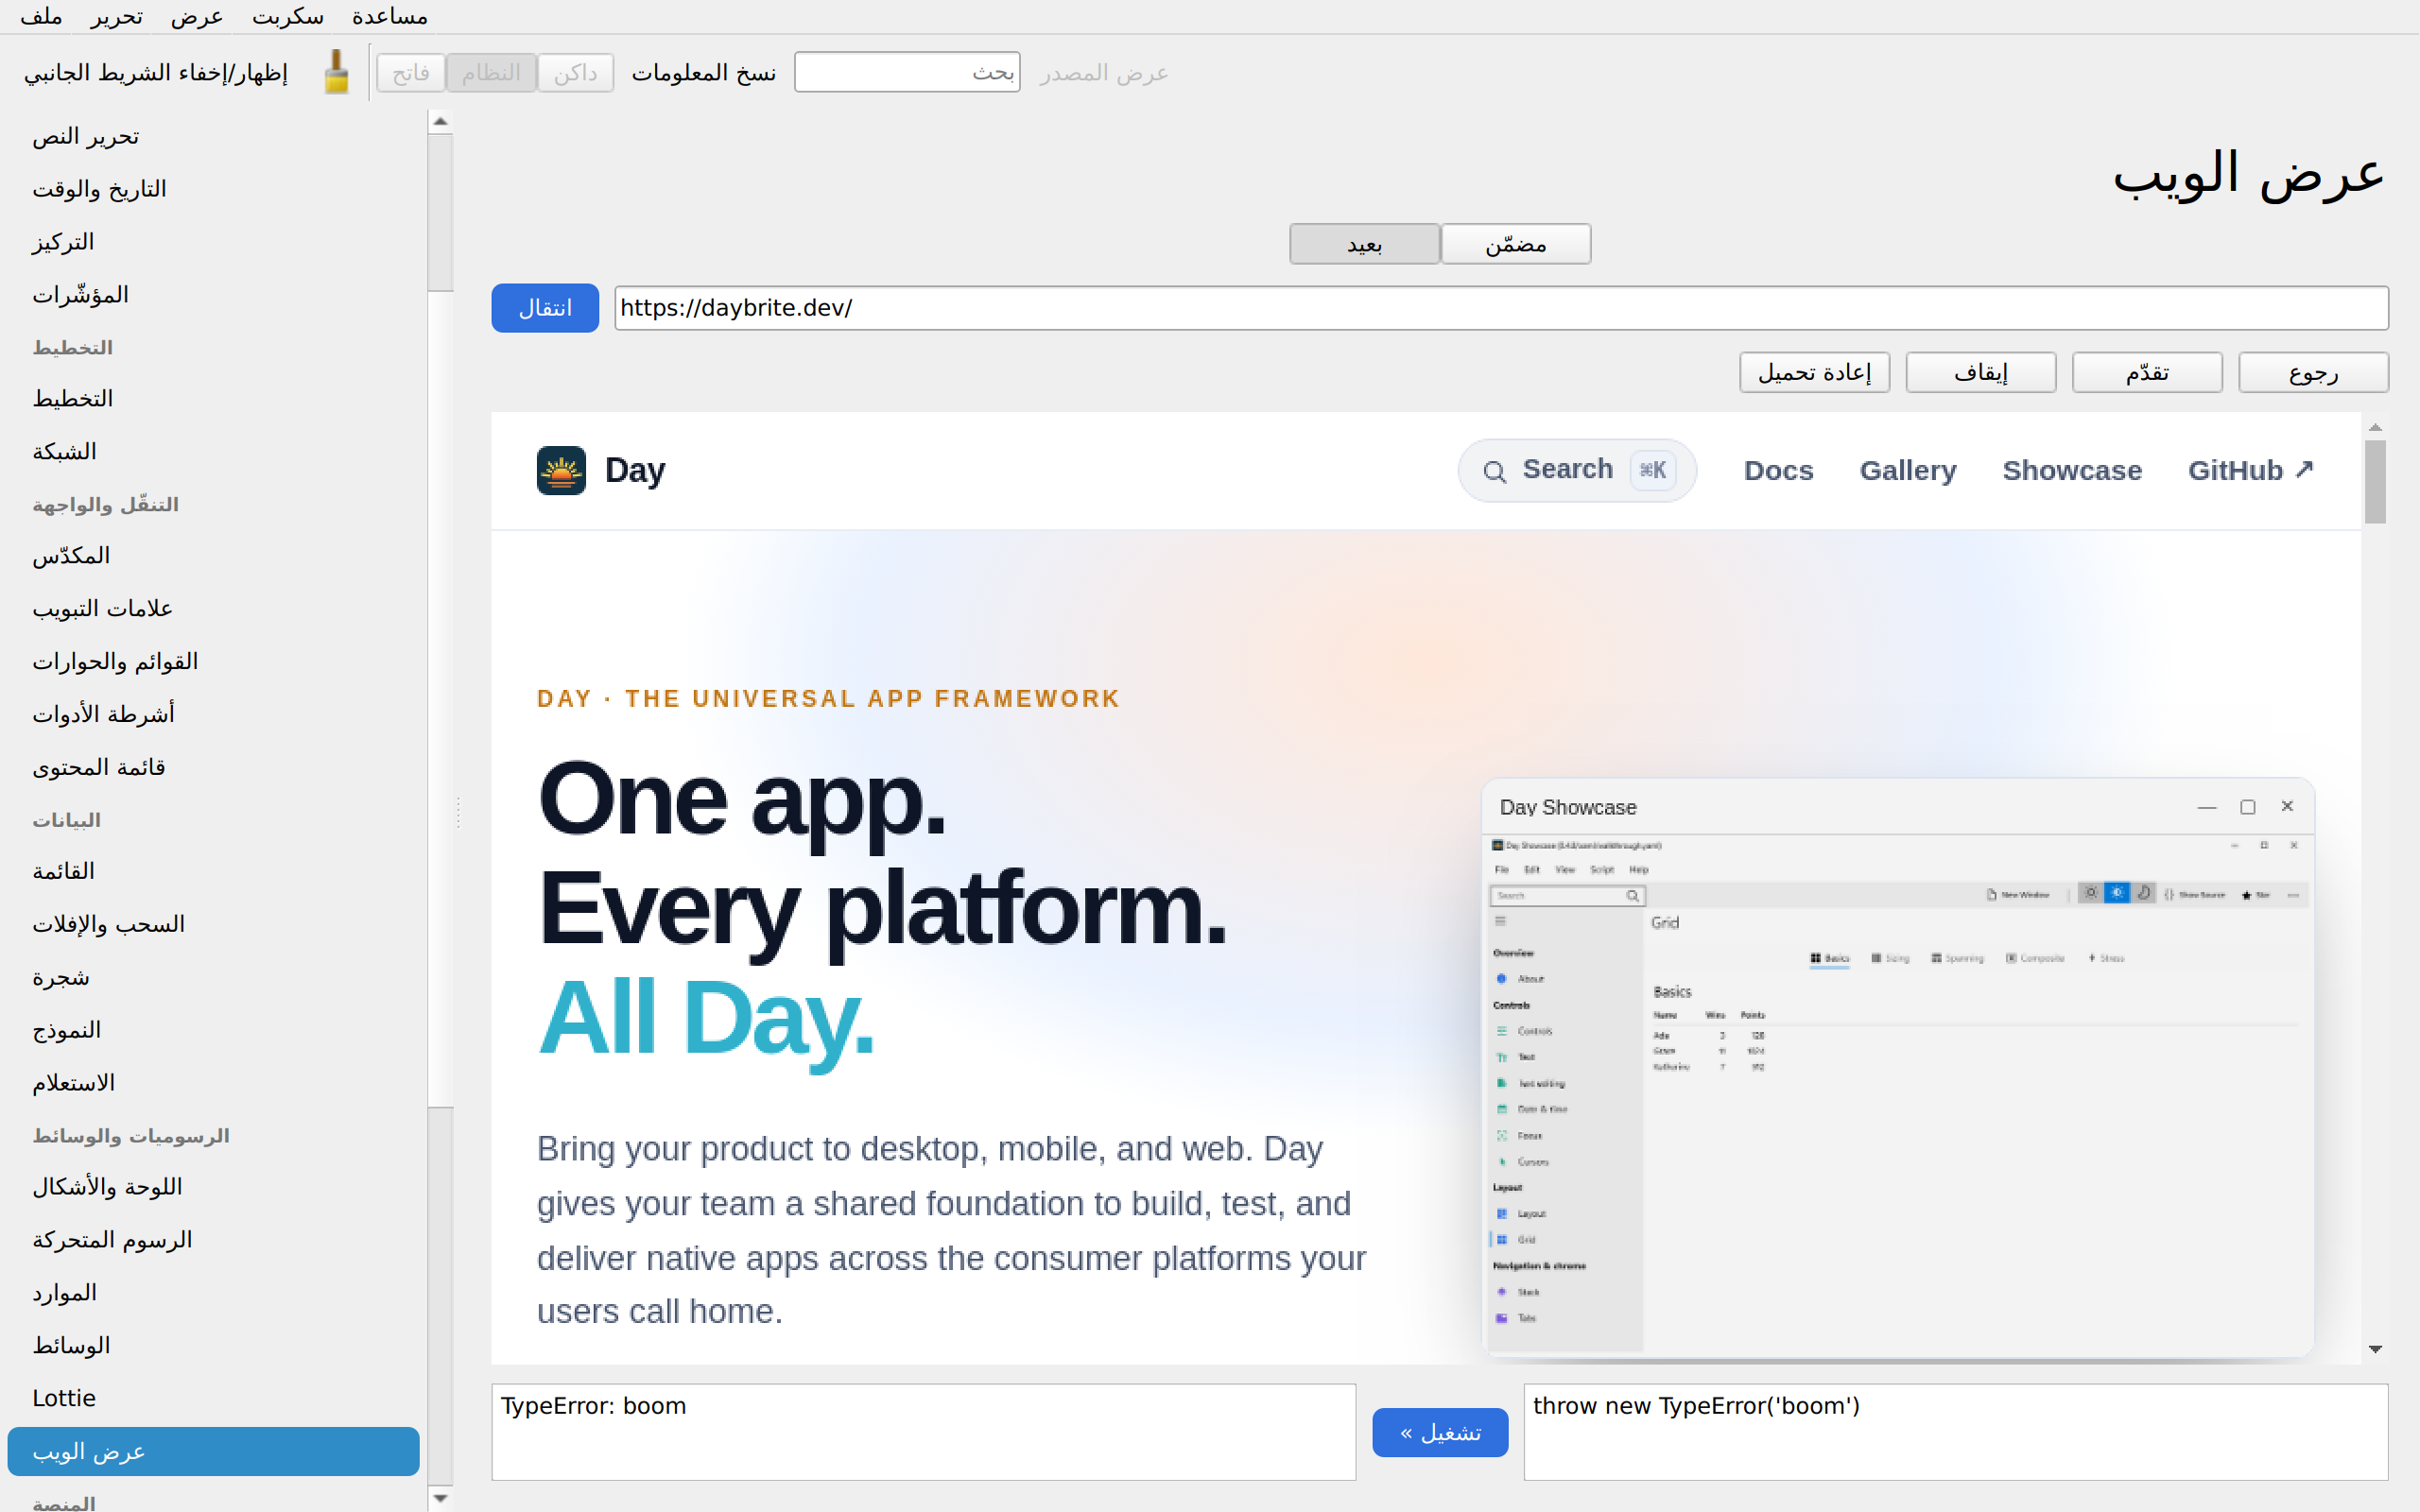Select النموذج in the sidebar

pyautogui.click(x=213, y=1030)
